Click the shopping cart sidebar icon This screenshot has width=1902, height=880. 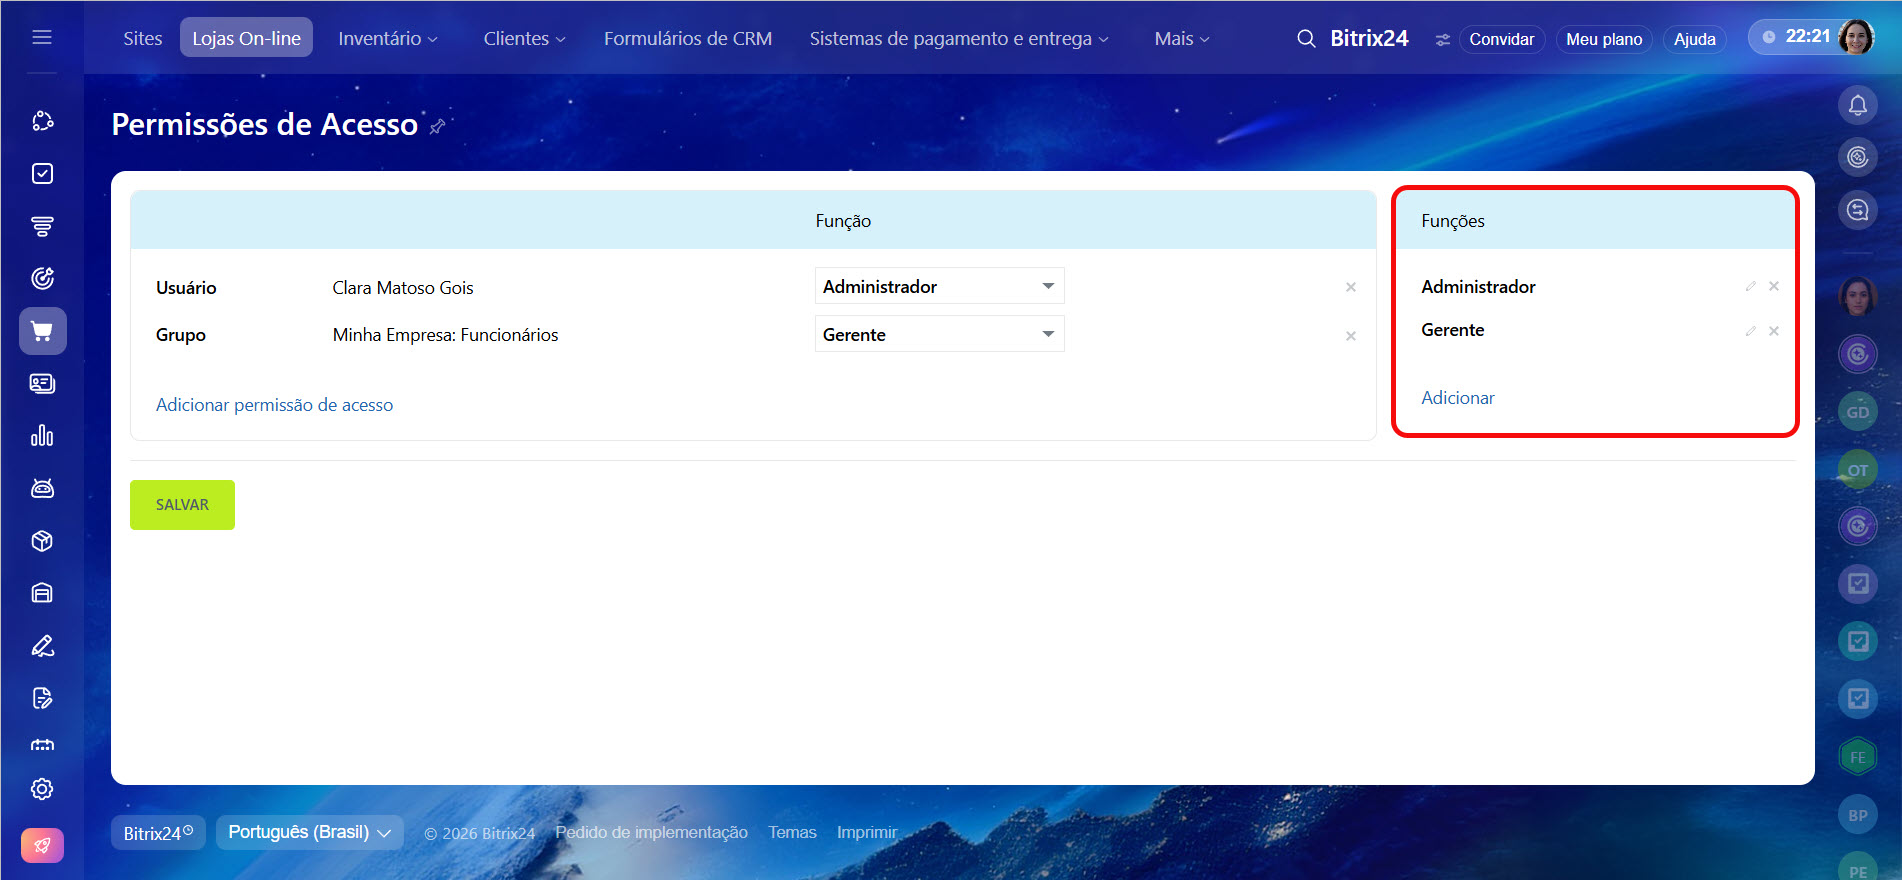(42, 331)
